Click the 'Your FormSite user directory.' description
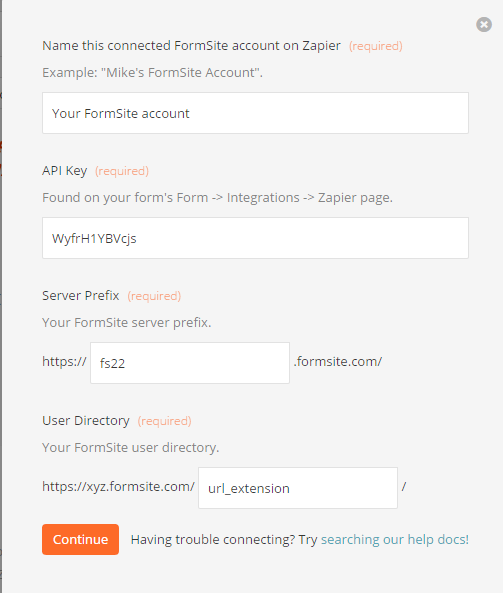503x593 pixels. point(131,447)
